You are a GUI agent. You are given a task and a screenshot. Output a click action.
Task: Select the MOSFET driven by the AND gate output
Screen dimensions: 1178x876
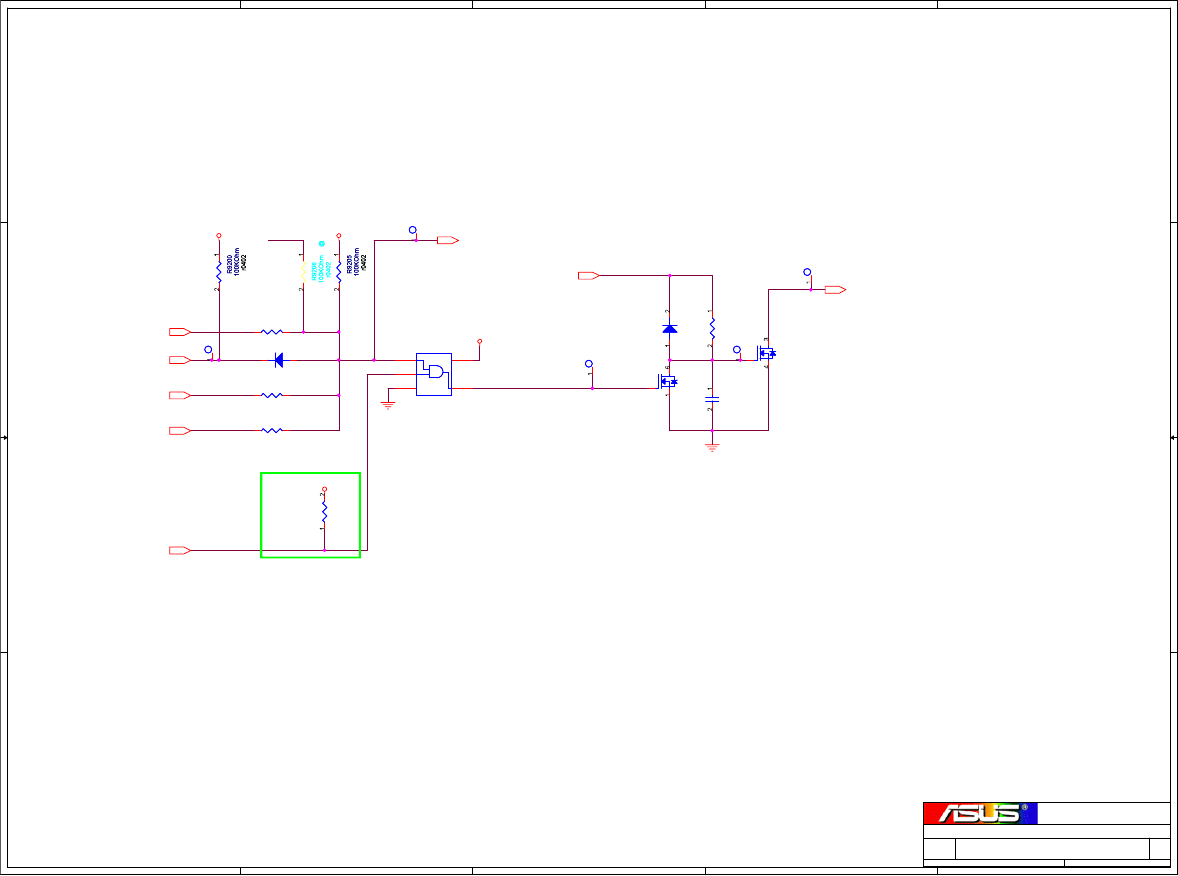point(667,382)
